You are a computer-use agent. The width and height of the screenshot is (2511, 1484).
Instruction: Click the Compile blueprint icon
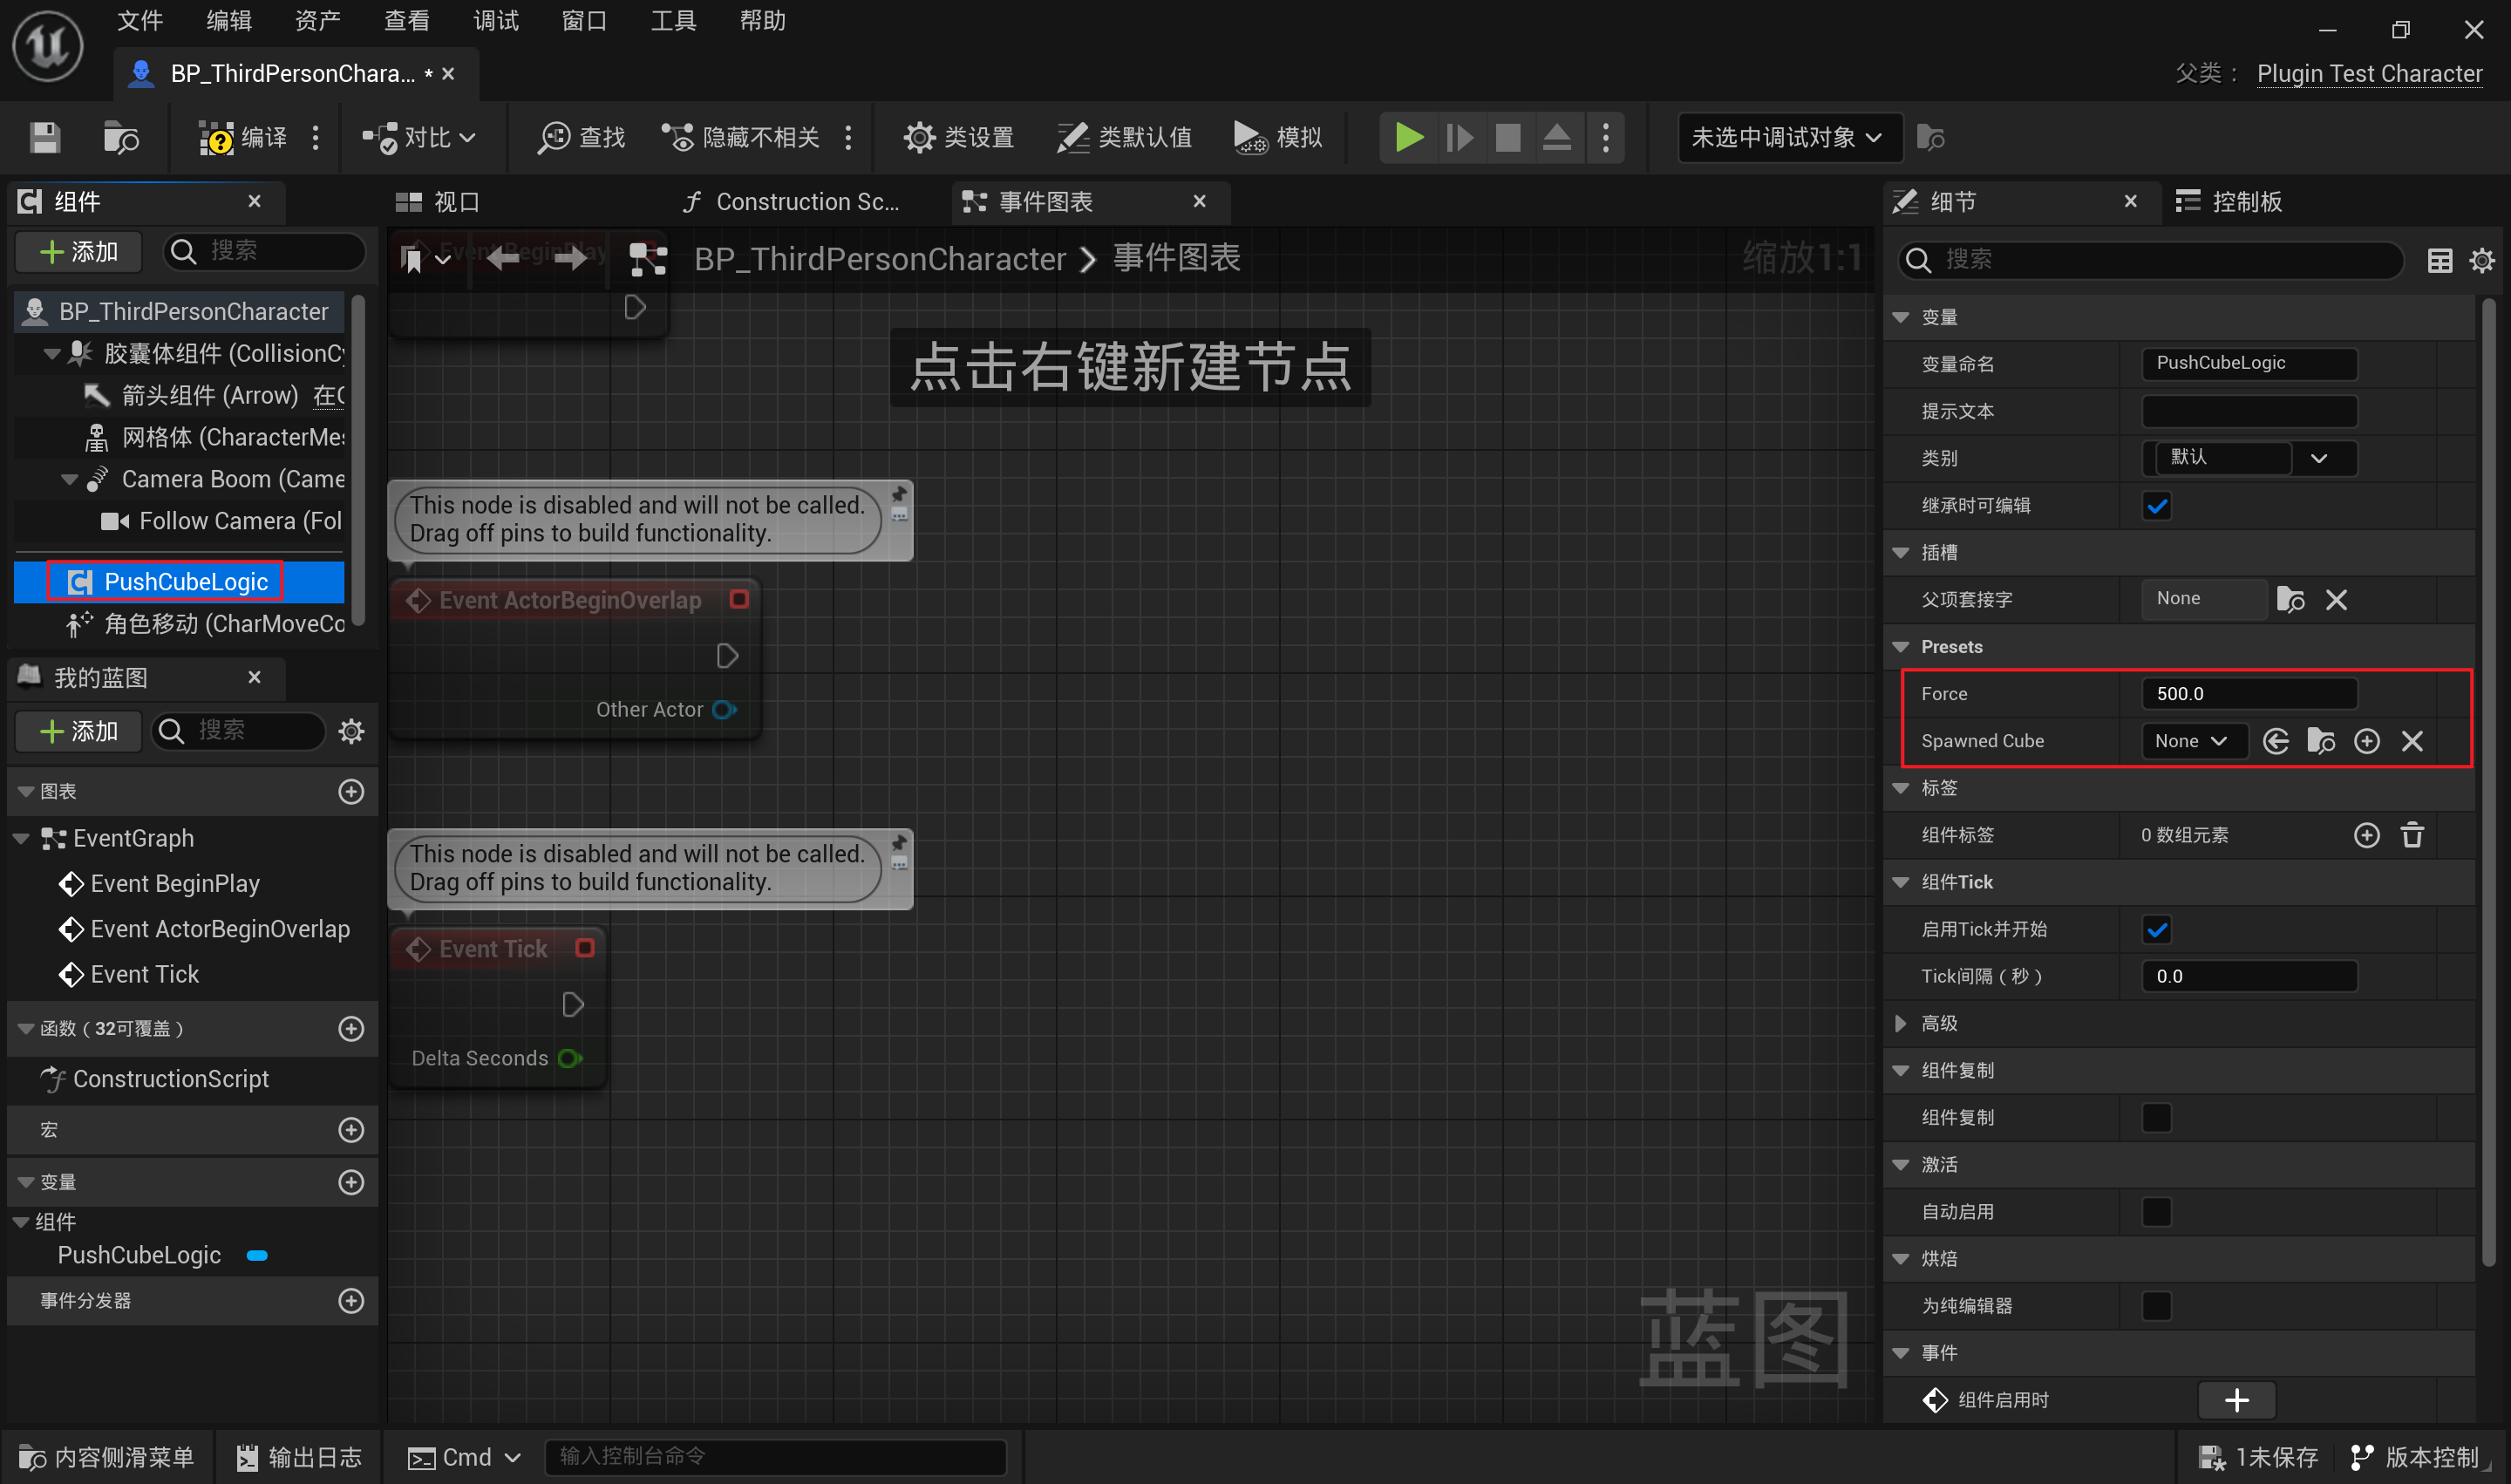(x=215, y=137)
